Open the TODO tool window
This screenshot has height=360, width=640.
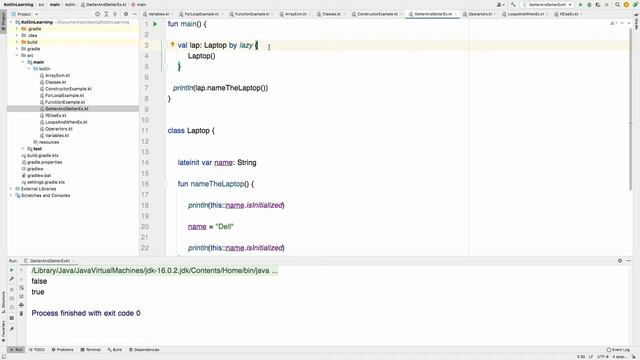pos(37,350)
